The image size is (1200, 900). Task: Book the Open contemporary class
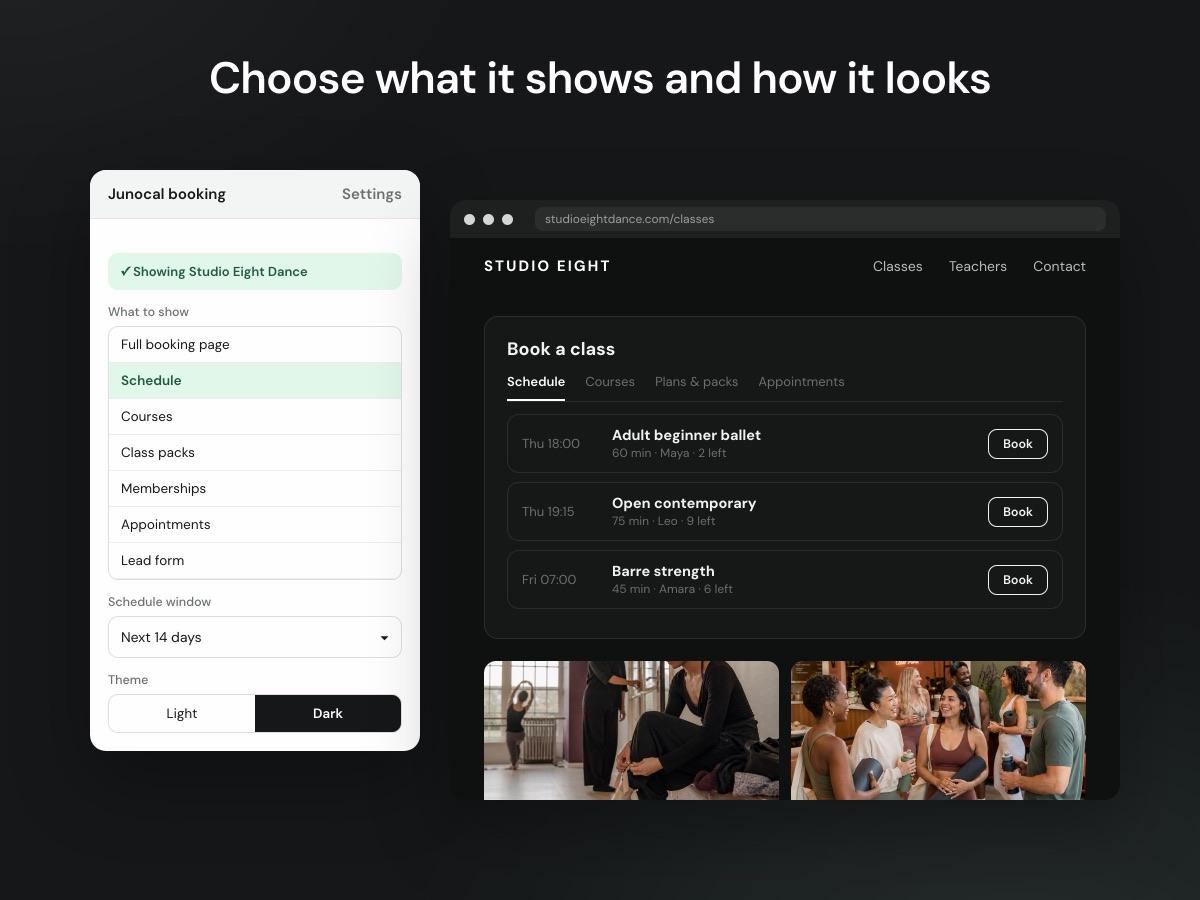click(1017, 512)
